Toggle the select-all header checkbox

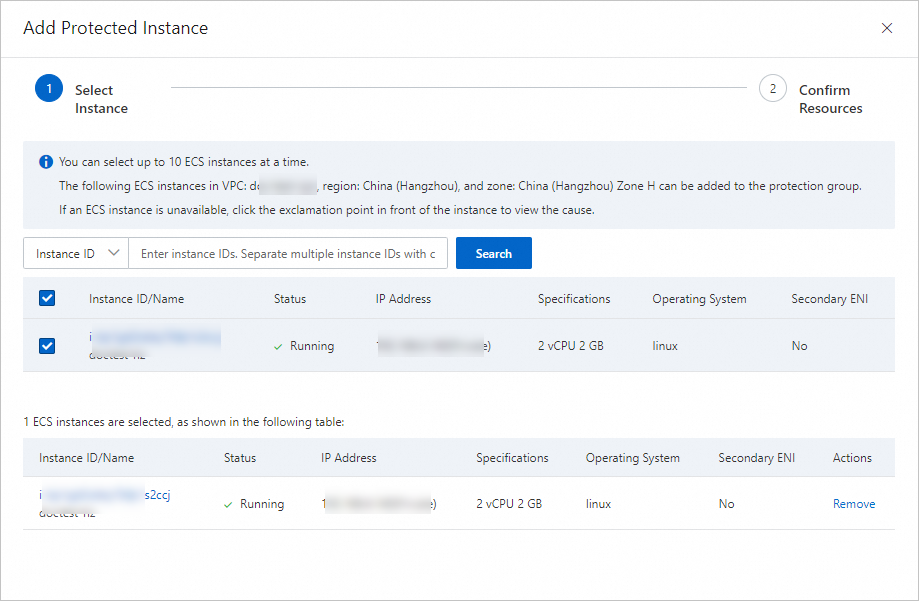(47, 298)
